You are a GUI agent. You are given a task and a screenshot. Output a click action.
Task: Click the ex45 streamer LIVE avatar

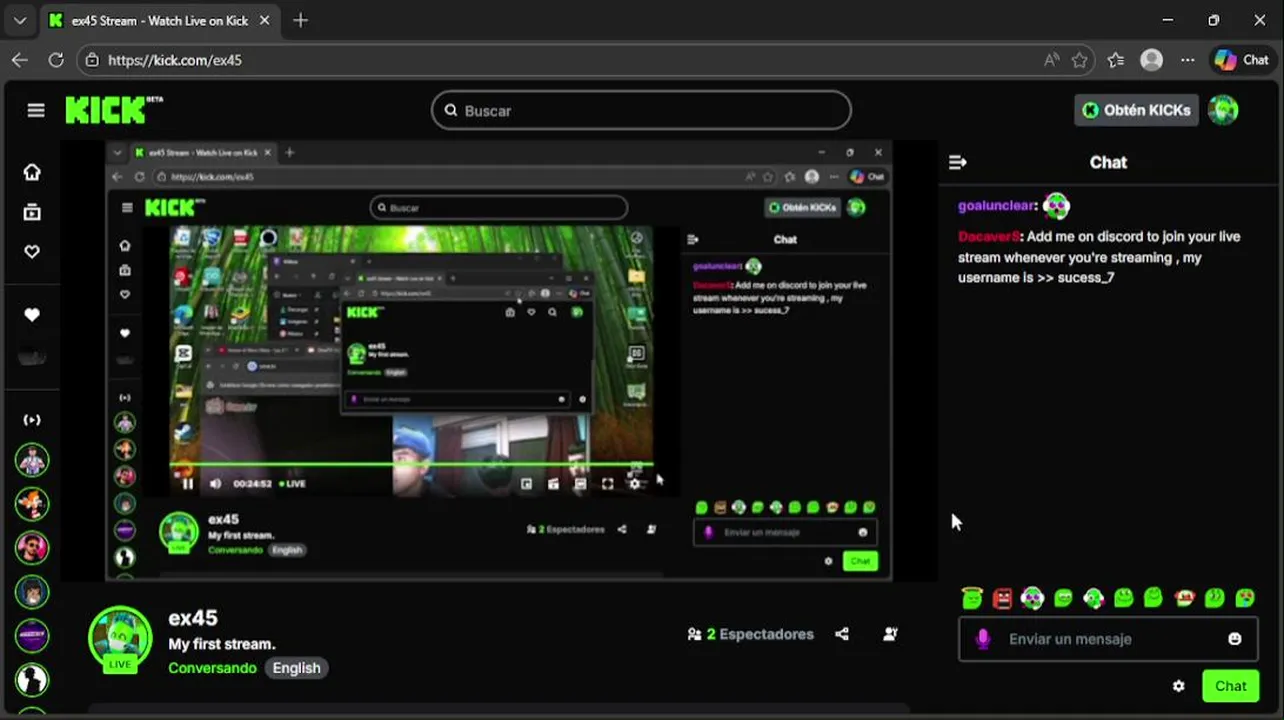pyautogui.click(x=120, y=639)
